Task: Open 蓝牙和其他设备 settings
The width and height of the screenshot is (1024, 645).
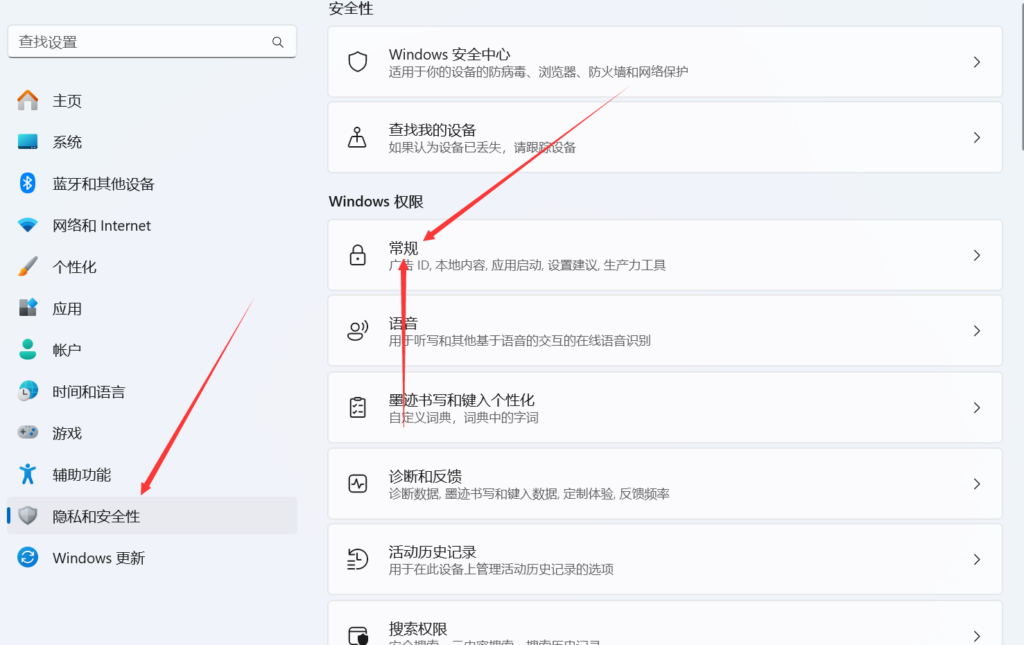Action: tap(152, 183)
